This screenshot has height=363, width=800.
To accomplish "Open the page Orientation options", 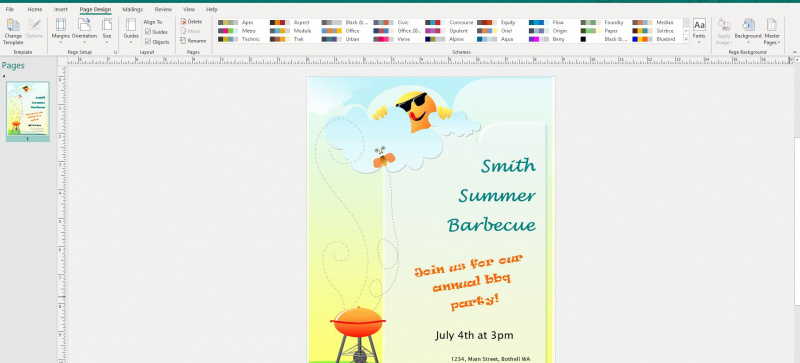I will [x=84, y=31].
